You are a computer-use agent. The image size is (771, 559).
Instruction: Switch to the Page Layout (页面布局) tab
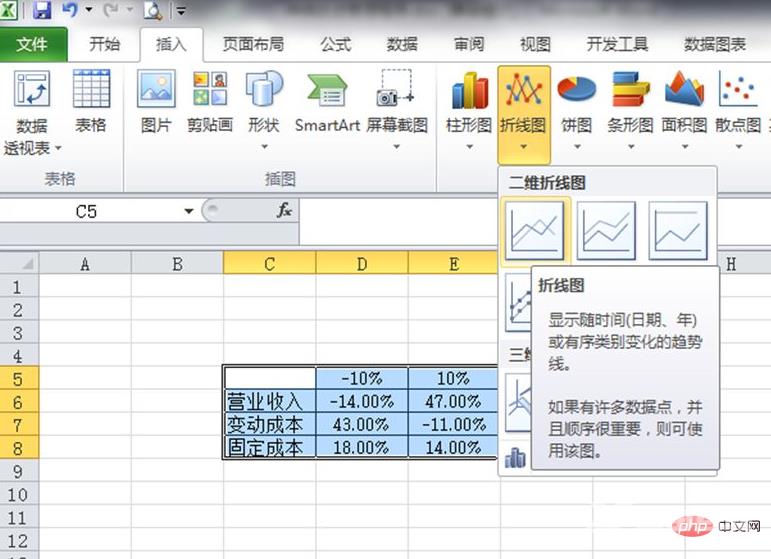tap(252, 45)
